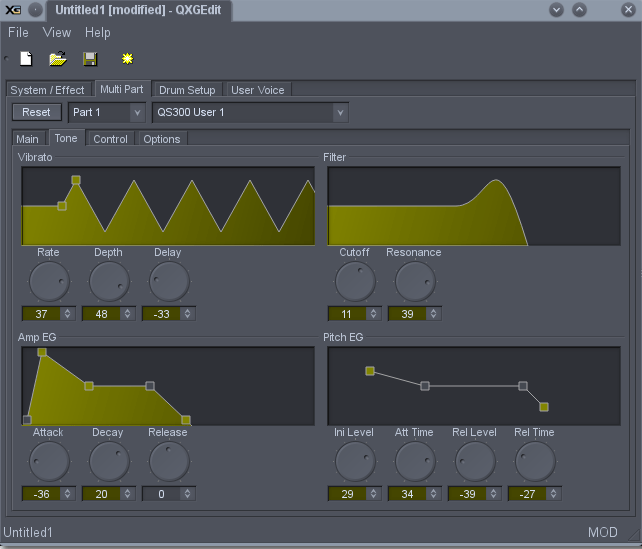Click the yellow star randomize icon
Image resolution: width=642 pixels, height=549 pixels.
point(127,59)
